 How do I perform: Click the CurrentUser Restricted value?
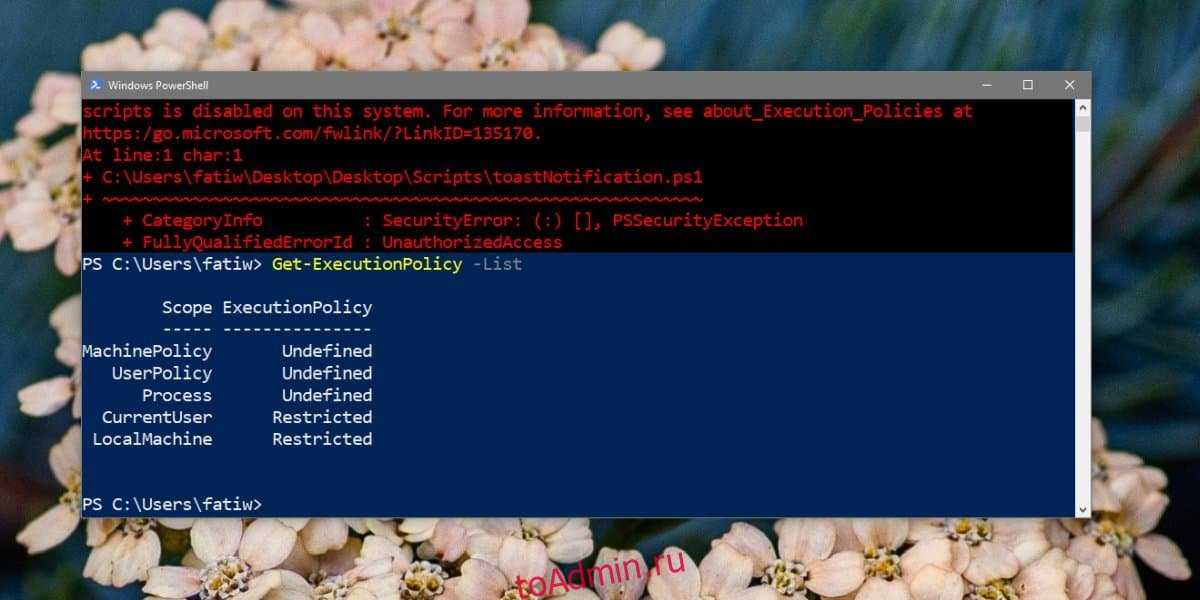(322, 417)
